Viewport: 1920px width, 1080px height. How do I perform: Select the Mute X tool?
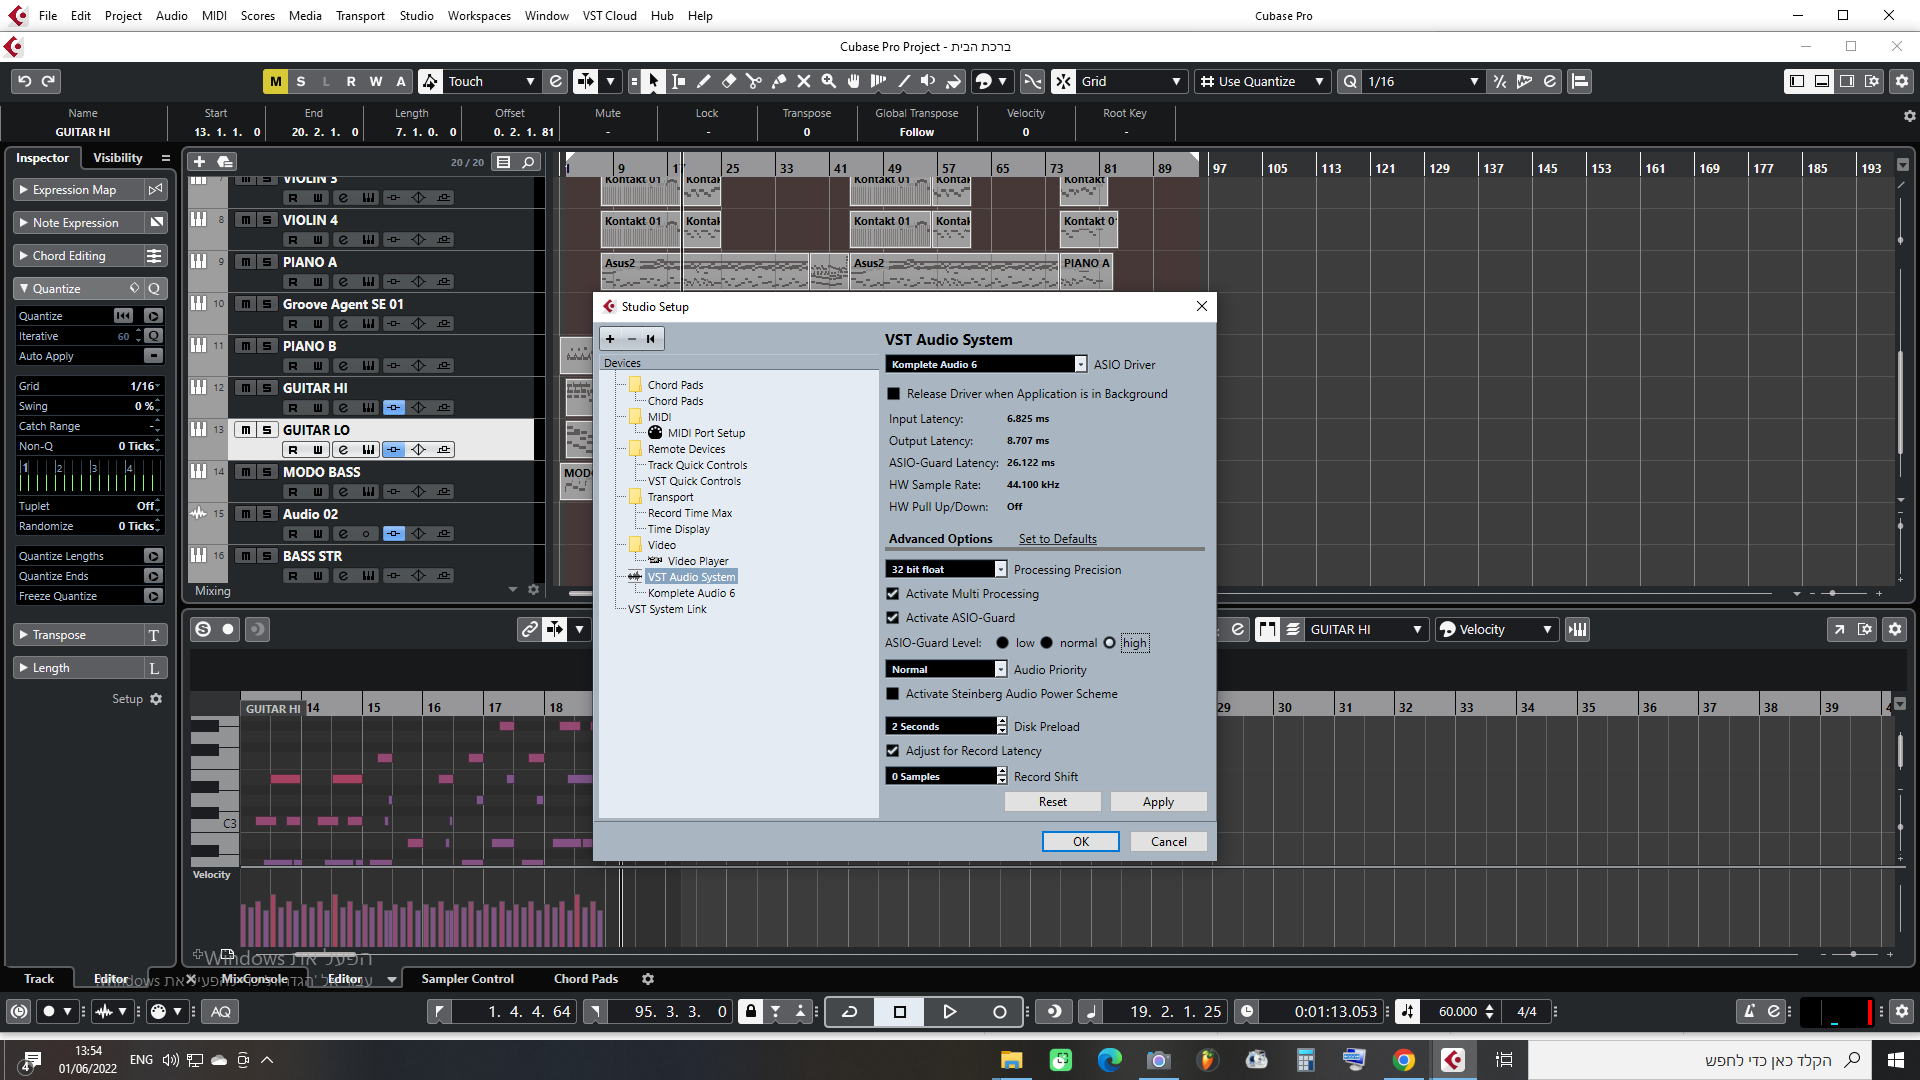point(804,81)
